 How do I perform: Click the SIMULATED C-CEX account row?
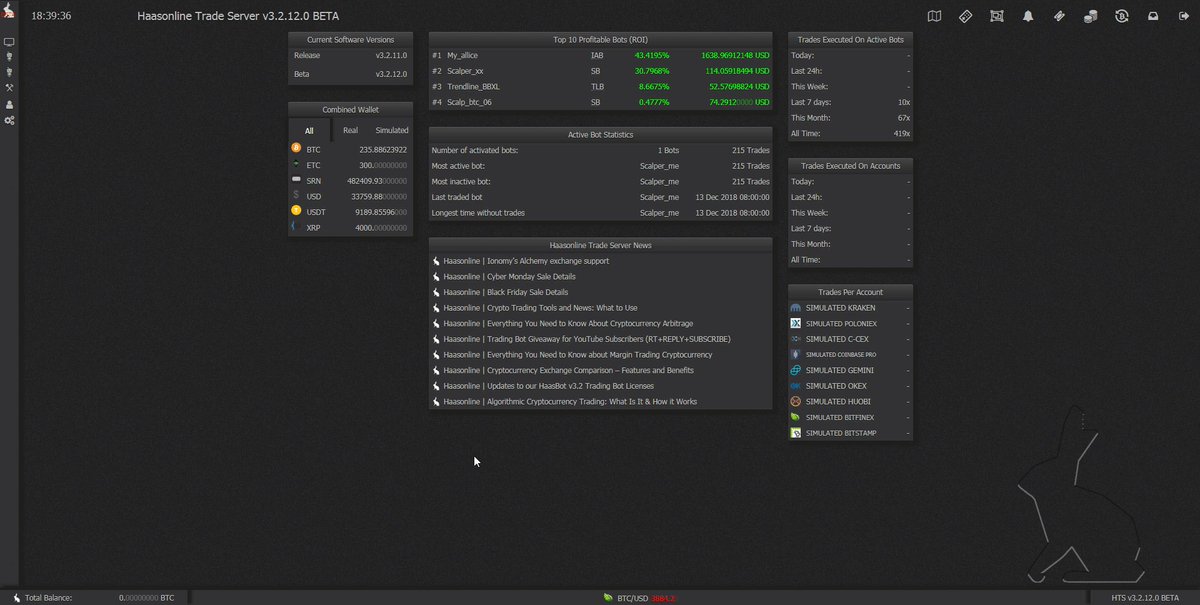tap(850, 339)
